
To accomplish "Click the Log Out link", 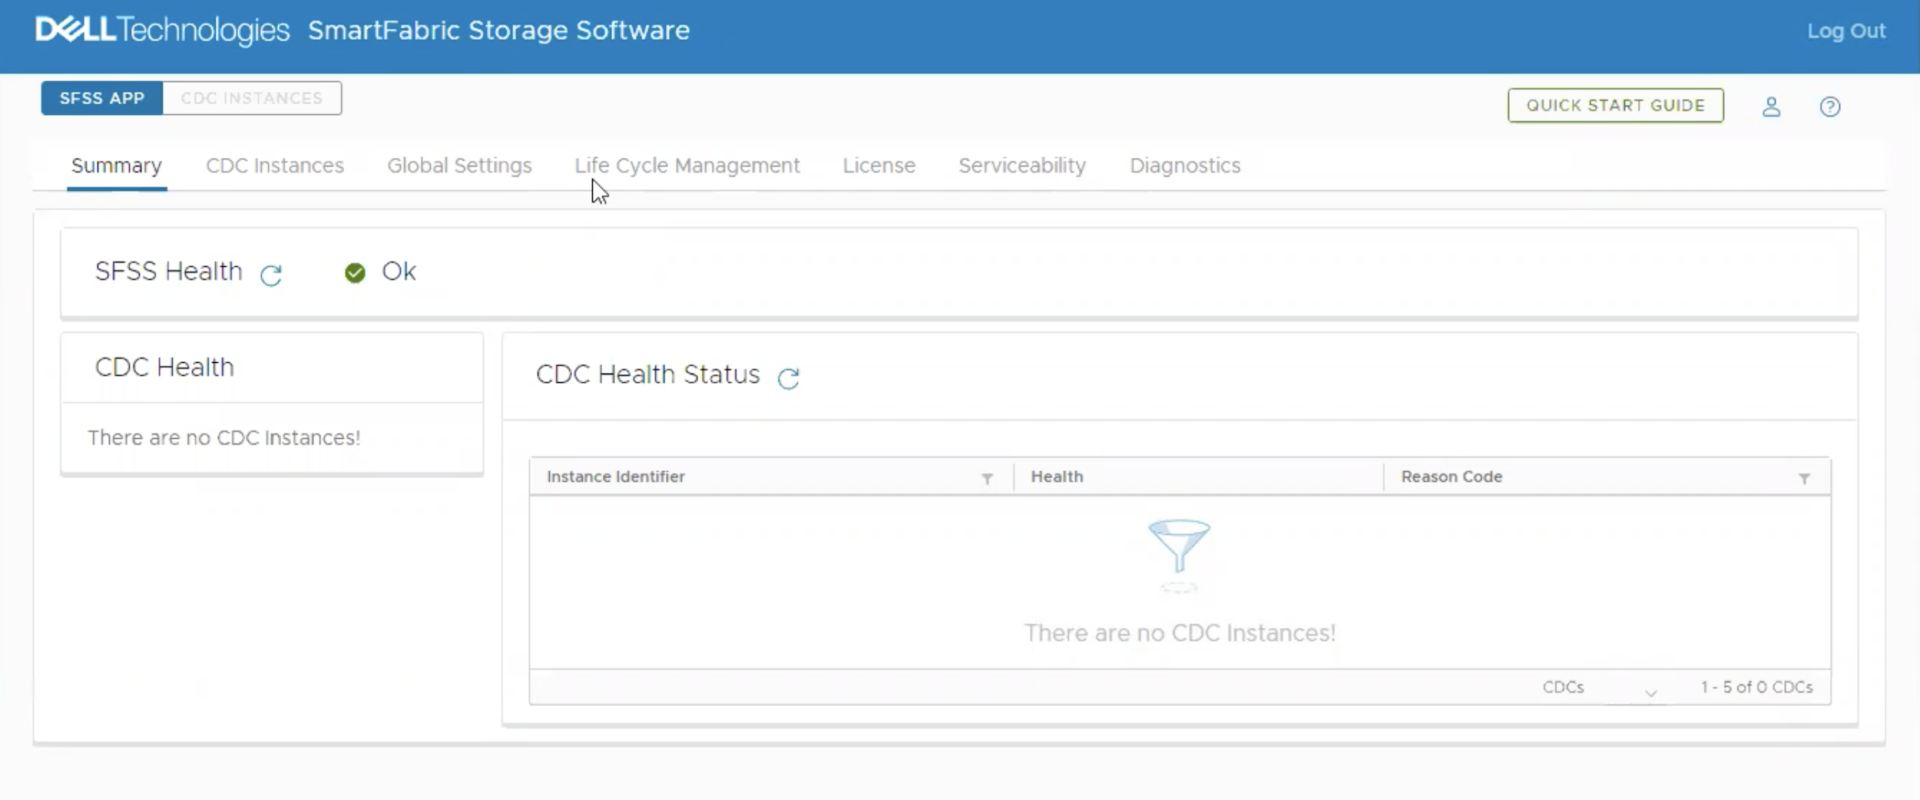I will pos(1846,31).
